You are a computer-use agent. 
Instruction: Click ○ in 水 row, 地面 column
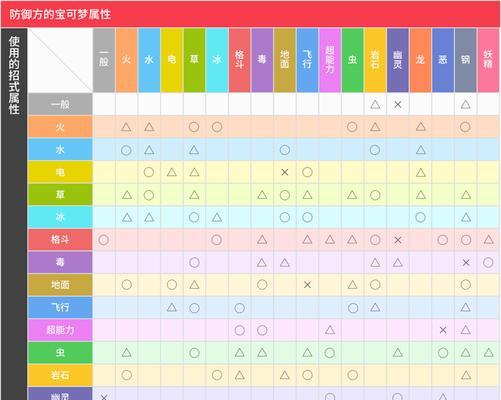[x=285, y=150]
